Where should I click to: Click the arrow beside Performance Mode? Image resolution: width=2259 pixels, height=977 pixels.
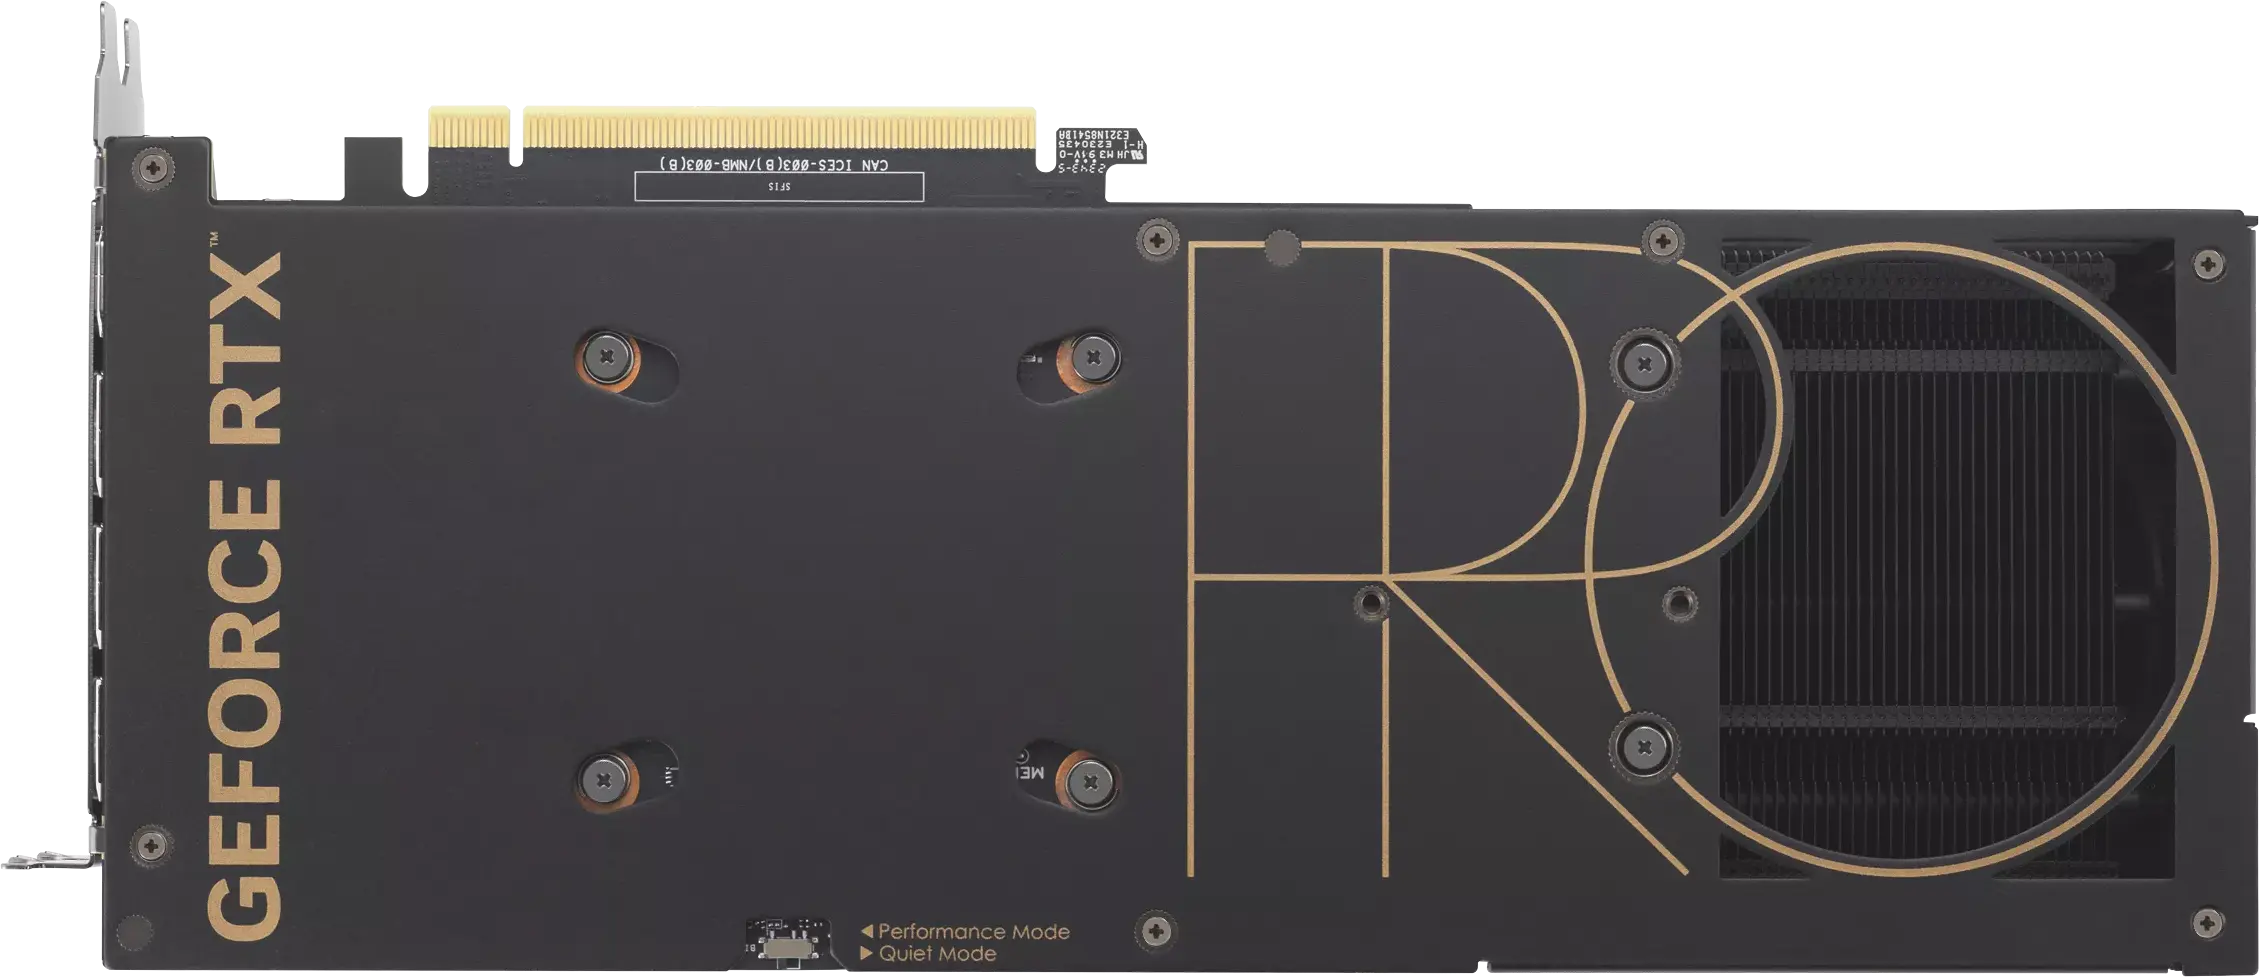click(x=867, y=932)
